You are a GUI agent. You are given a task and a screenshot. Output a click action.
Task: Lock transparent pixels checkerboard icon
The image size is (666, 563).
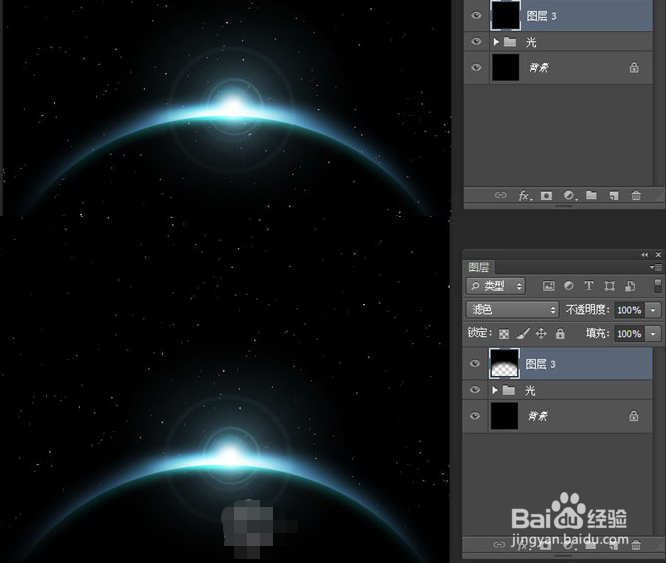pos(504,334)
